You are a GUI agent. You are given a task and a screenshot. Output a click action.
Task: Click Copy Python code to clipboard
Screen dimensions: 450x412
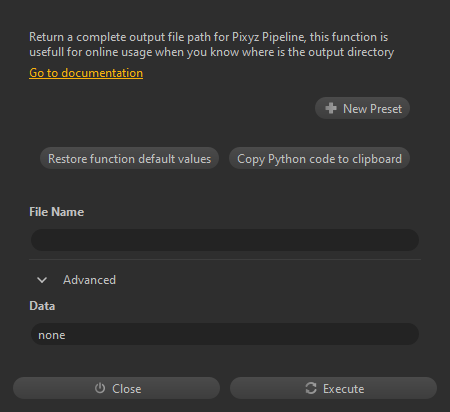click(x=319, y=158)
